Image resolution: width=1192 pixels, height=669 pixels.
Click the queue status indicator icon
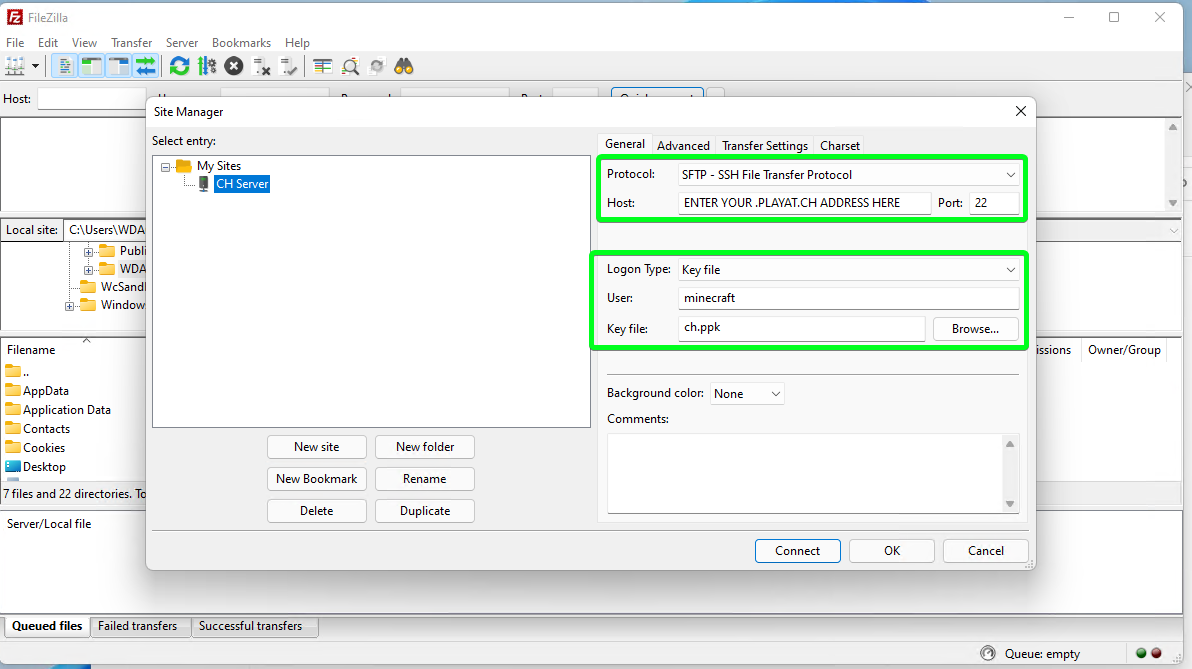[x=988, y=653]
